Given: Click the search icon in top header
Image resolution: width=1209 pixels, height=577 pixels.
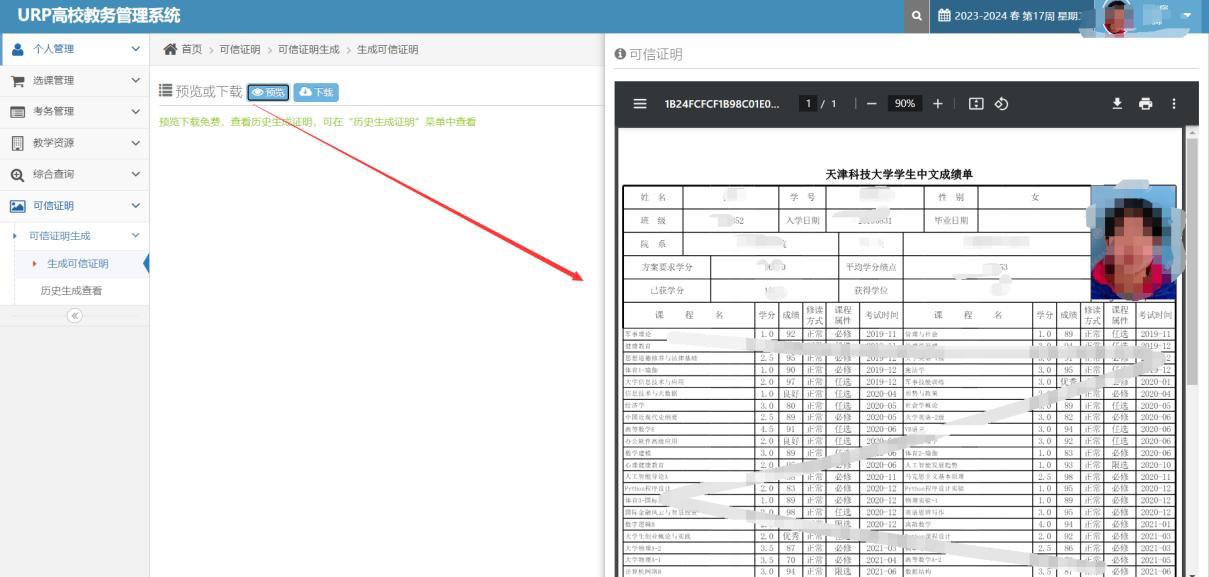Looking at the screenshot, I should point(916,16).
